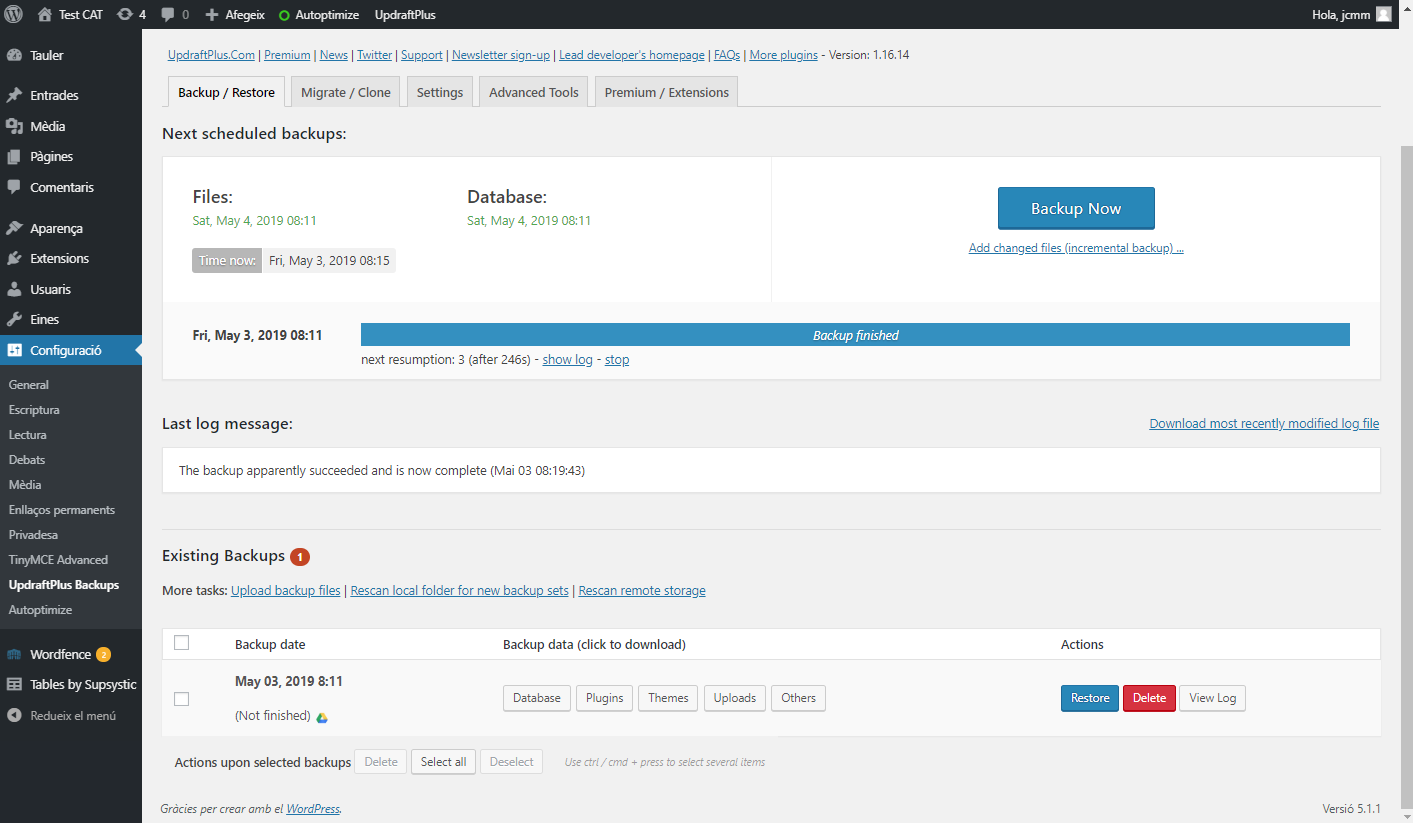Switch to the Backup / Restore tab
Screen dimensions: 1413x823
tap(226, 92)
